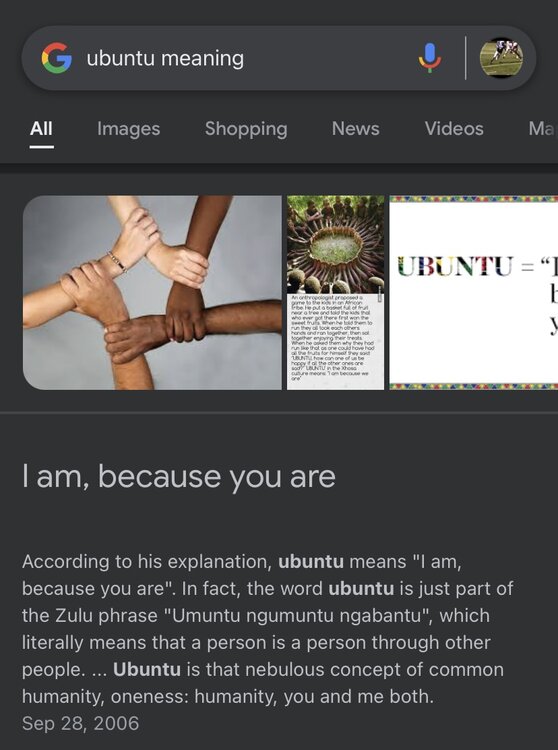558x750 pixels.
Task: Select the All results tab
Action: click(41, 129)
